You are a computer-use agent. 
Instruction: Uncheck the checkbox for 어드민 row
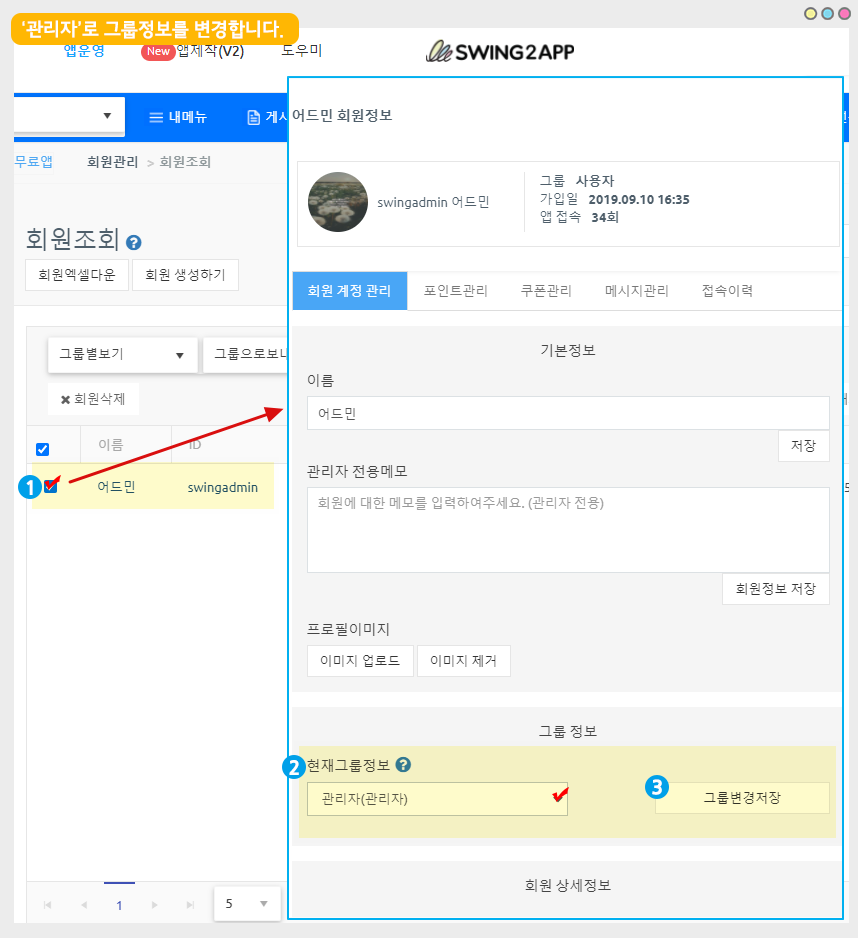[50, 487]
